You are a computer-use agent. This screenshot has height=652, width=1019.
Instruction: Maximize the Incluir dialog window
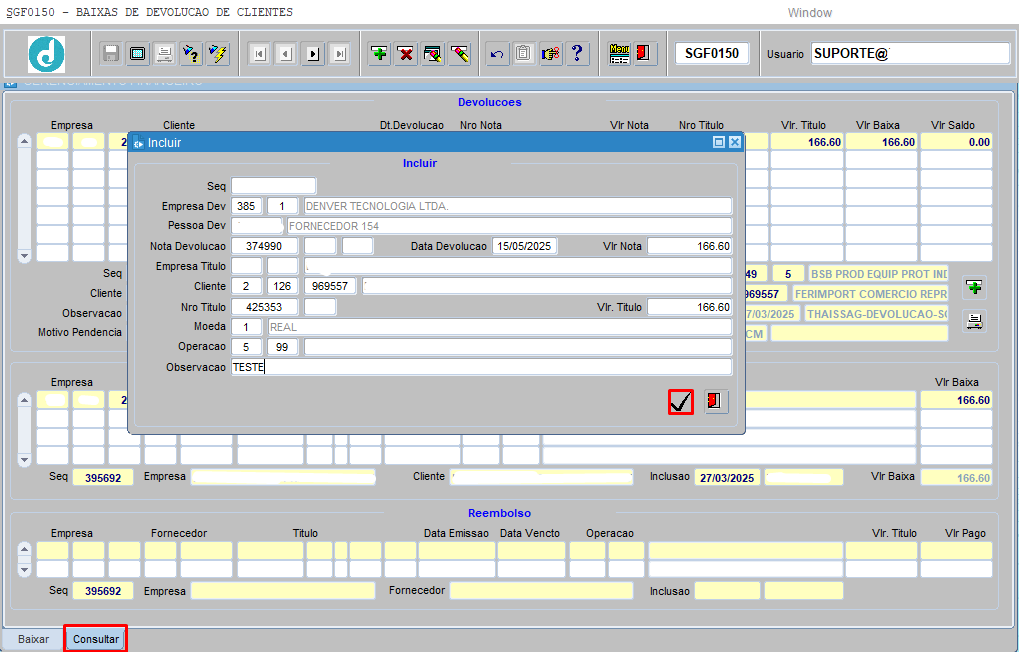(718, 143)
